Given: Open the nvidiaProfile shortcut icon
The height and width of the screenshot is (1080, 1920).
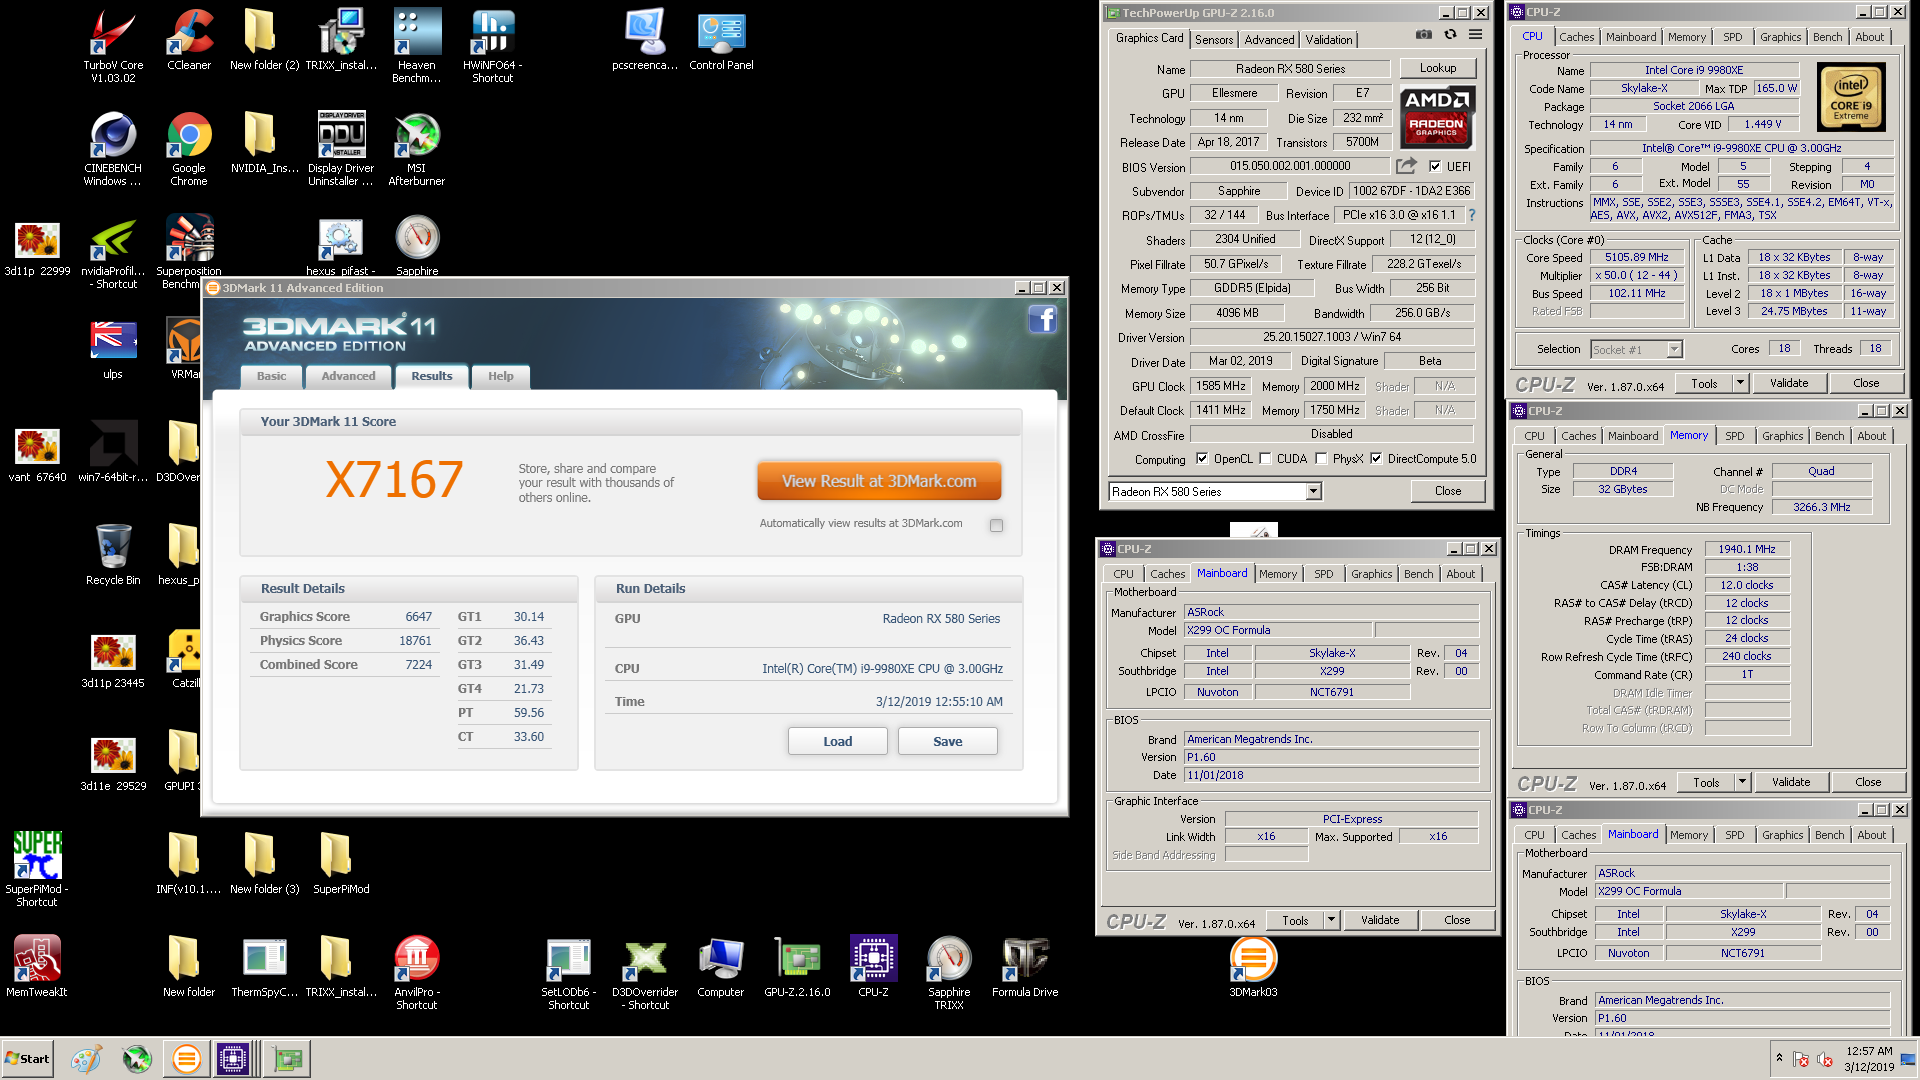Looking at the screenshot, I should point(113,251).
